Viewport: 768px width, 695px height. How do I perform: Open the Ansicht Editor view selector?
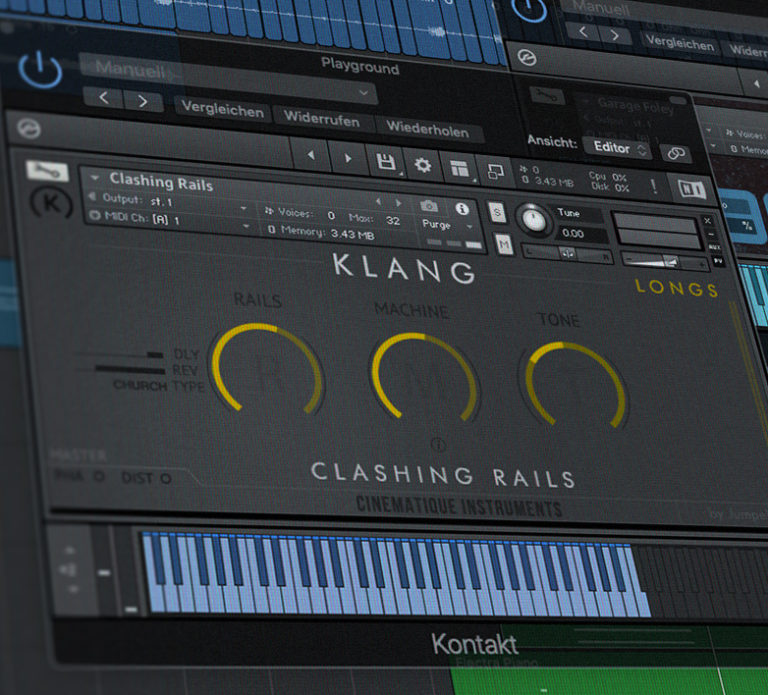click(x=619, y=147)
